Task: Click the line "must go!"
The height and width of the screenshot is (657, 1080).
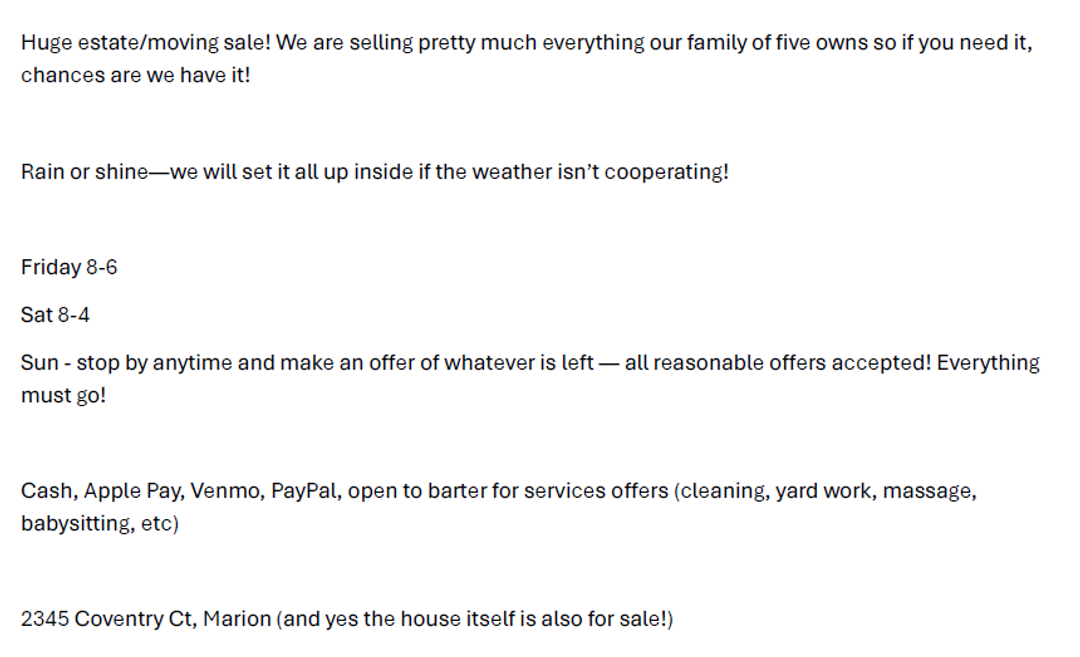Action: [x=63, y=395]
